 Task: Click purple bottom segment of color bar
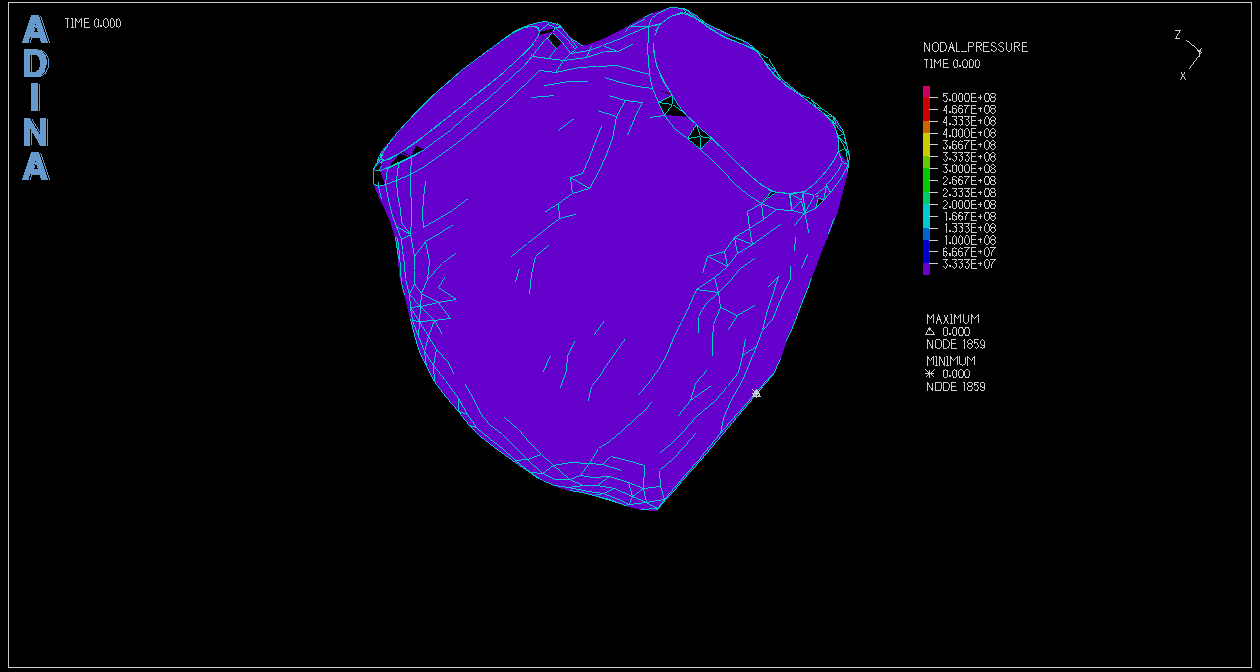click(x=926, y=267)
